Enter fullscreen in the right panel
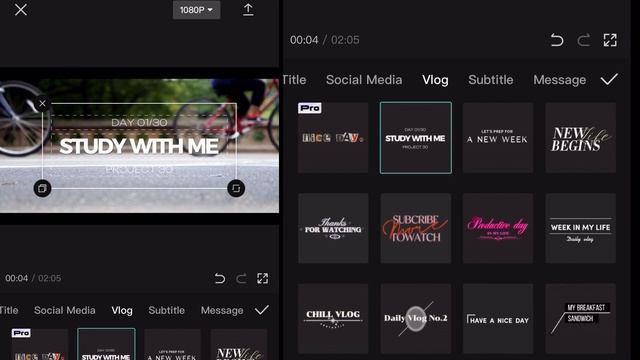Viewport: 640px width, 360px height. 610,40
